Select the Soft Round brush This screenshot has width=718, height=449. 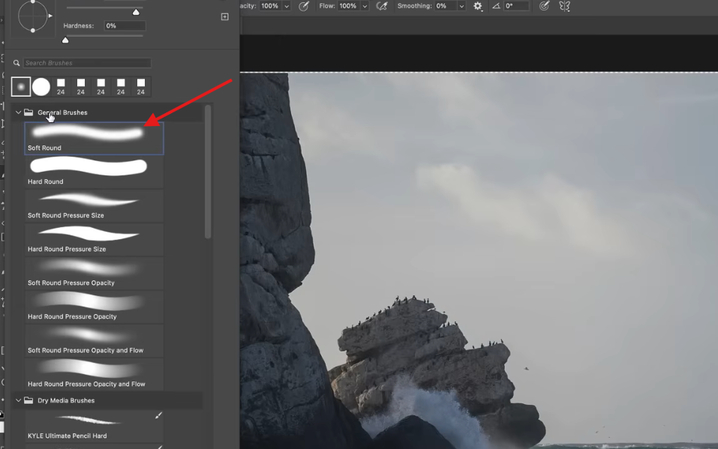94,138
